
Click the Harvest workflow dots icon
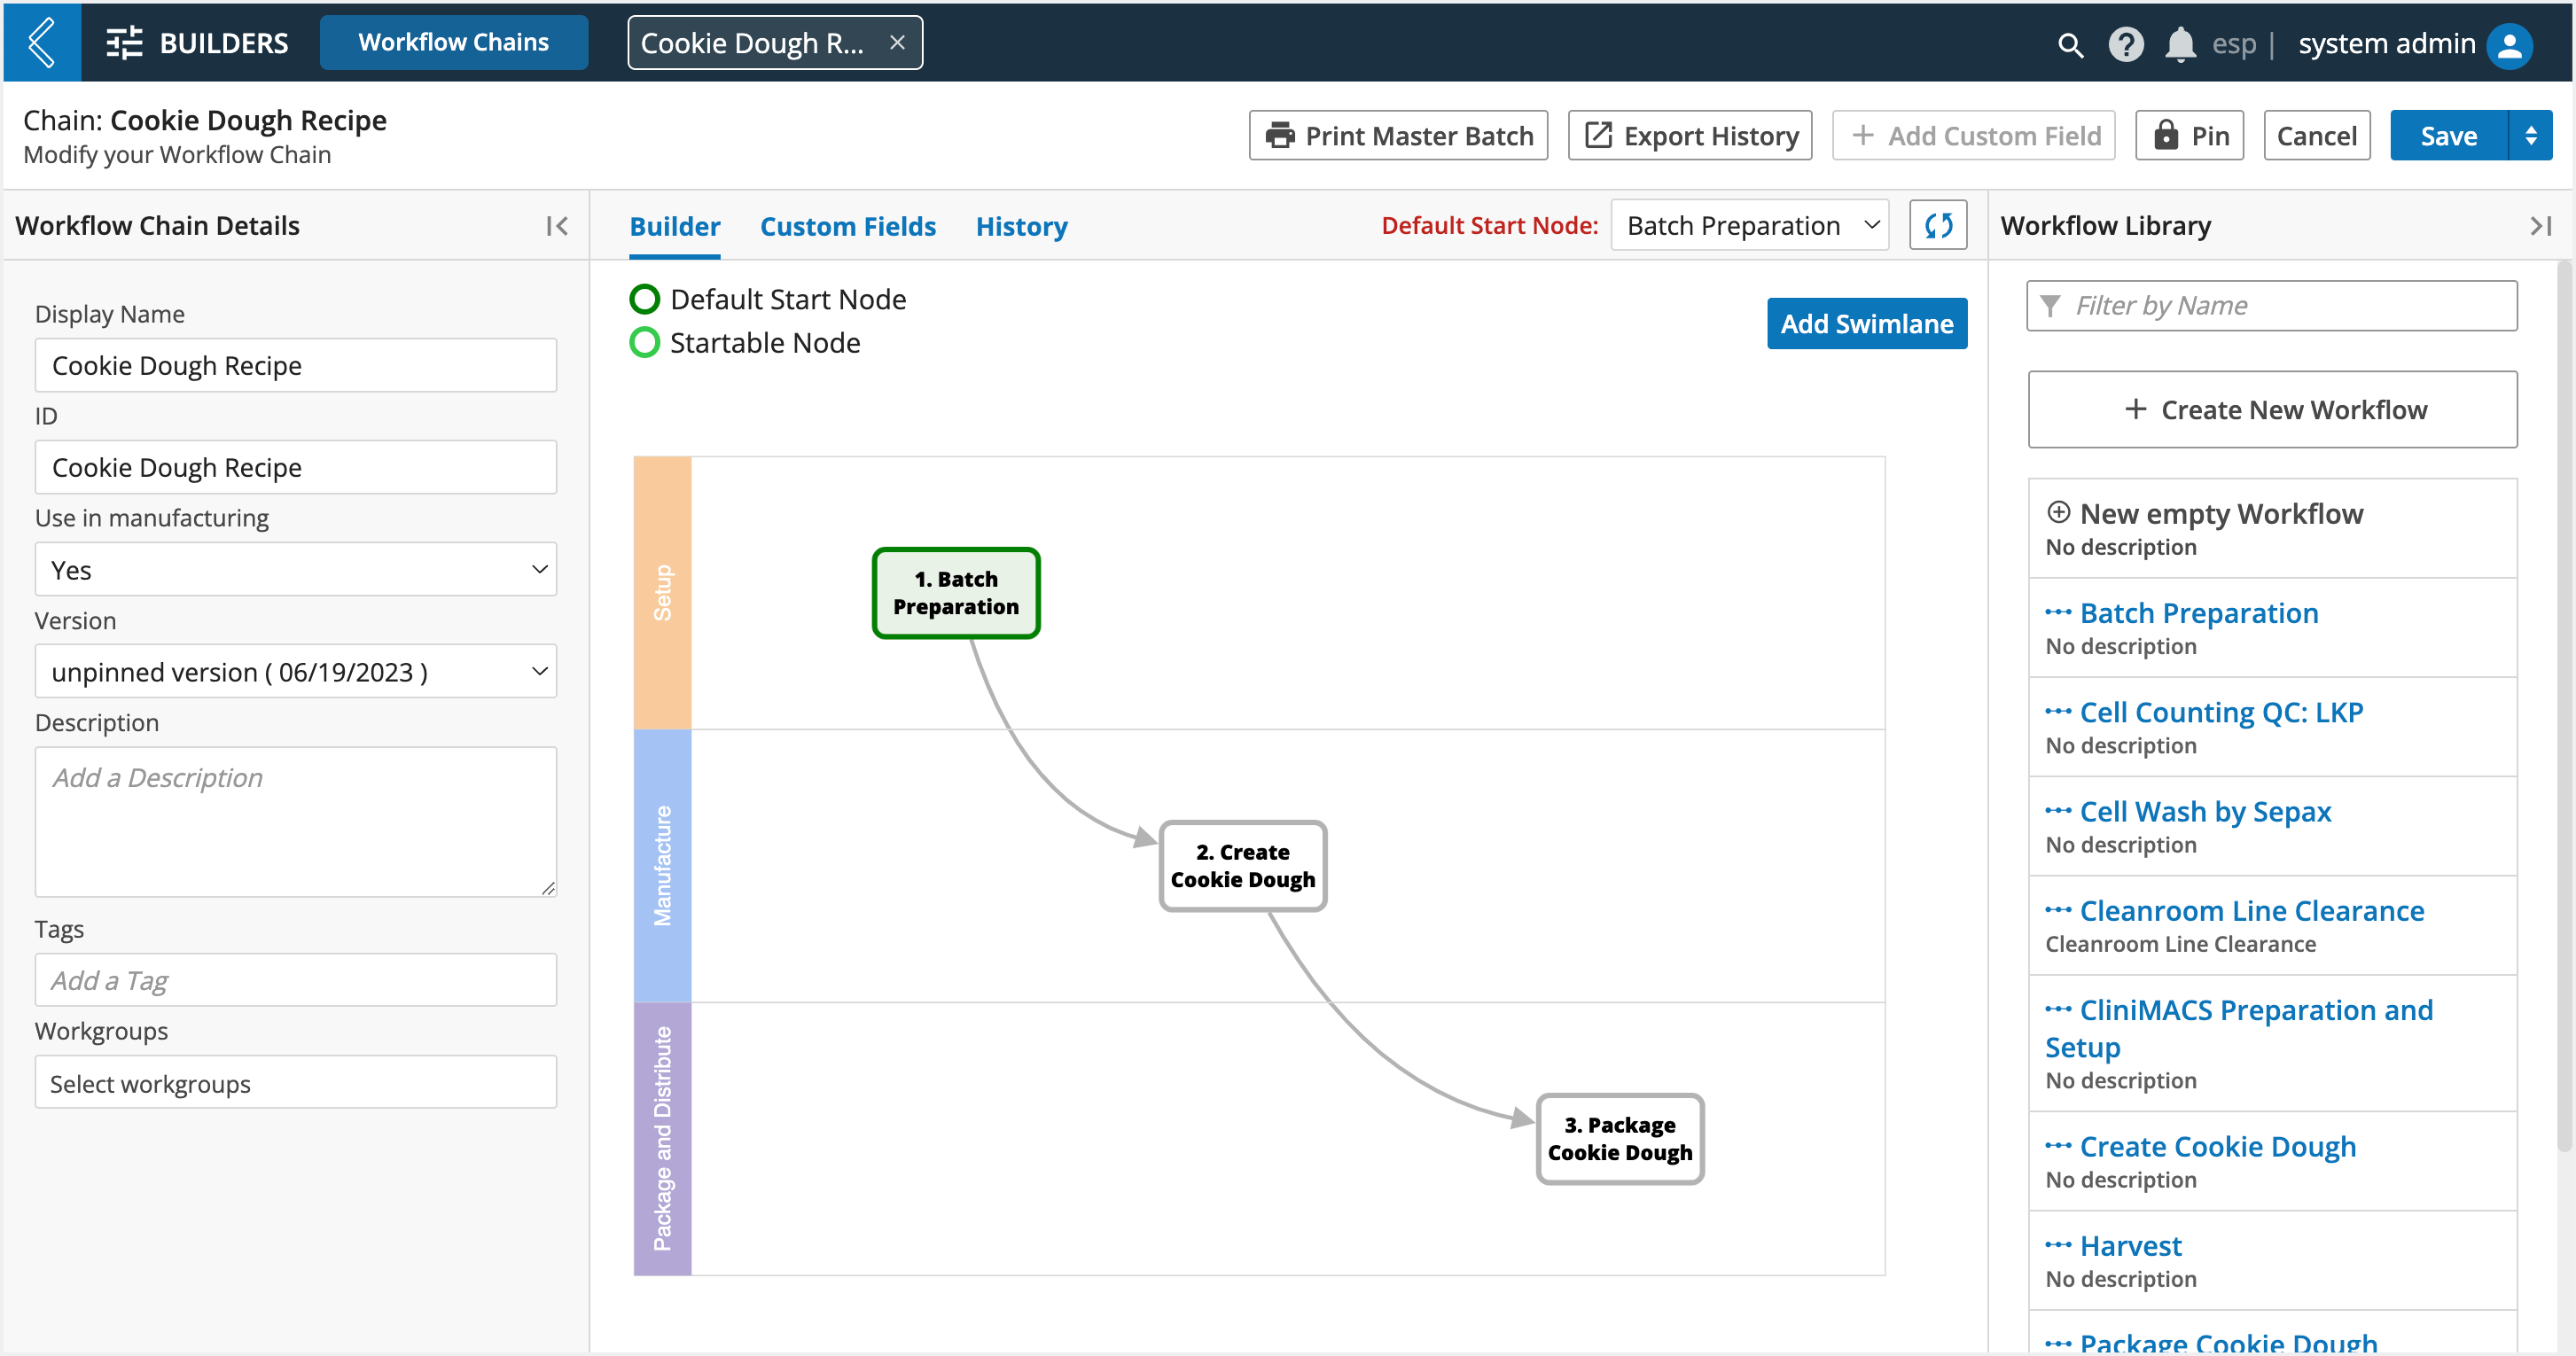(x=2058, y=1245)
